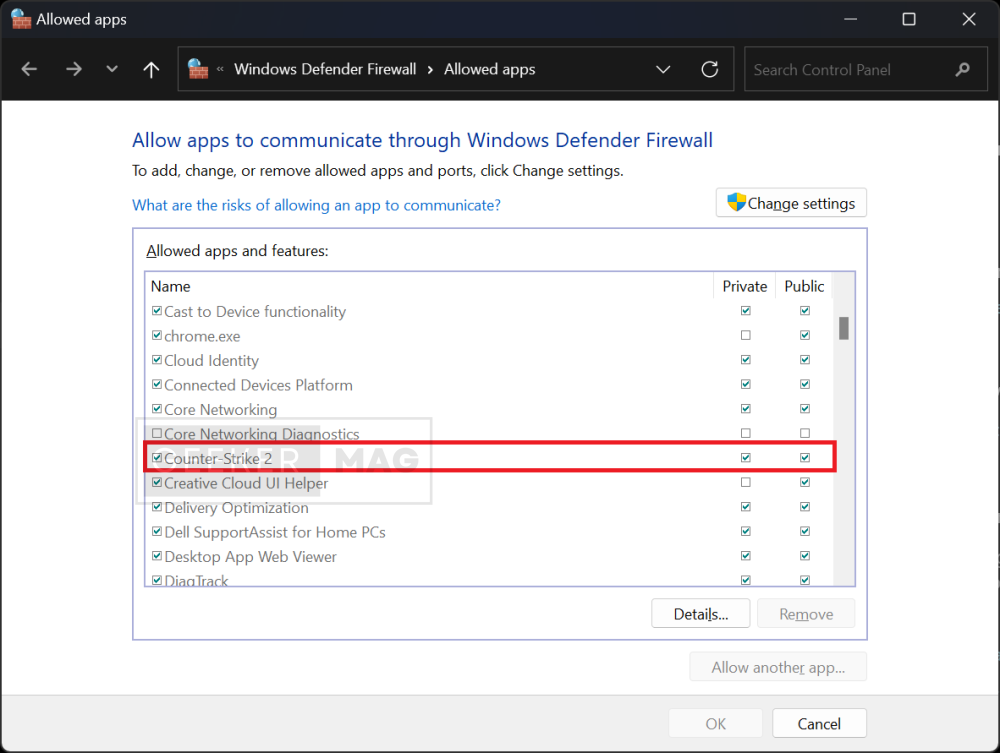Click the Remove button
Screen dimensions: 1000x753
[x=806, y=613]
